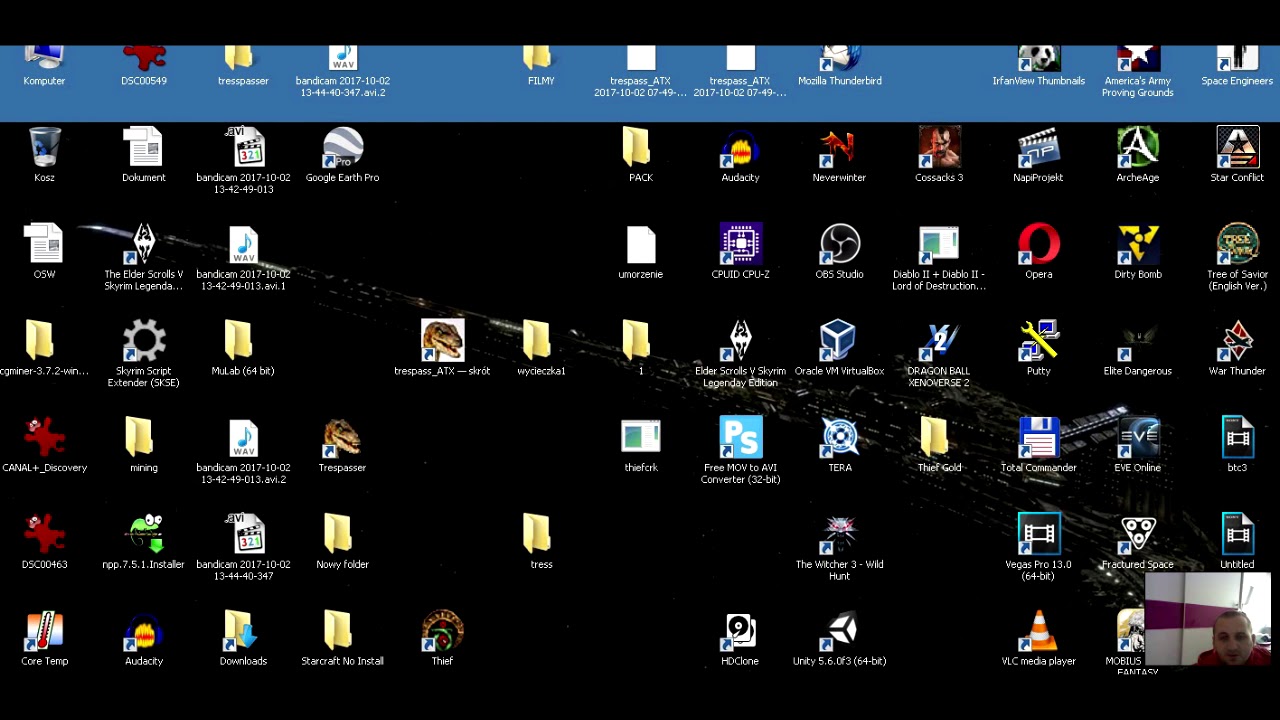The width and height of the screenshot is (1280, 720).
Task: Open Skyrim Script Extender (SKSE)
Action: click(143, 354)
